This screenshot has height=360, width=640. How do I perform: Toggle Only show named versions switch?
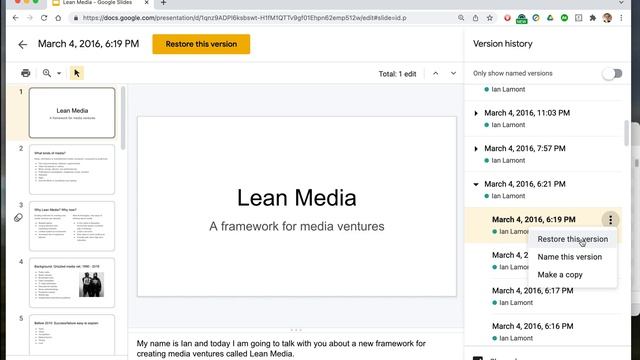click(x=612, y=73)
